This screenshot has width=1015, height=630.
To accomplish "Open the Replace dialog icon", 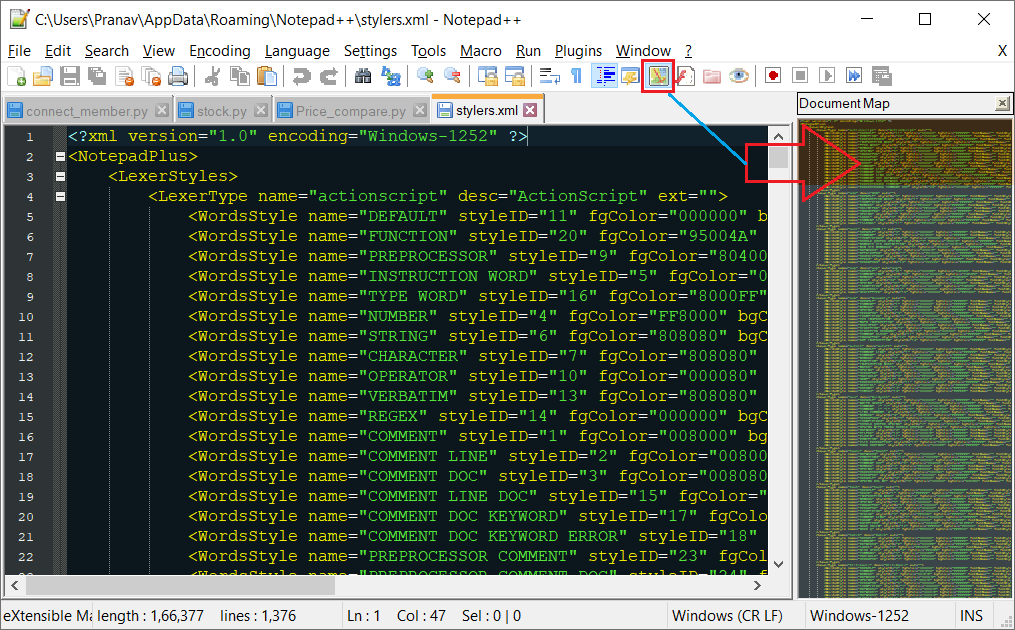I will point(390,76).
